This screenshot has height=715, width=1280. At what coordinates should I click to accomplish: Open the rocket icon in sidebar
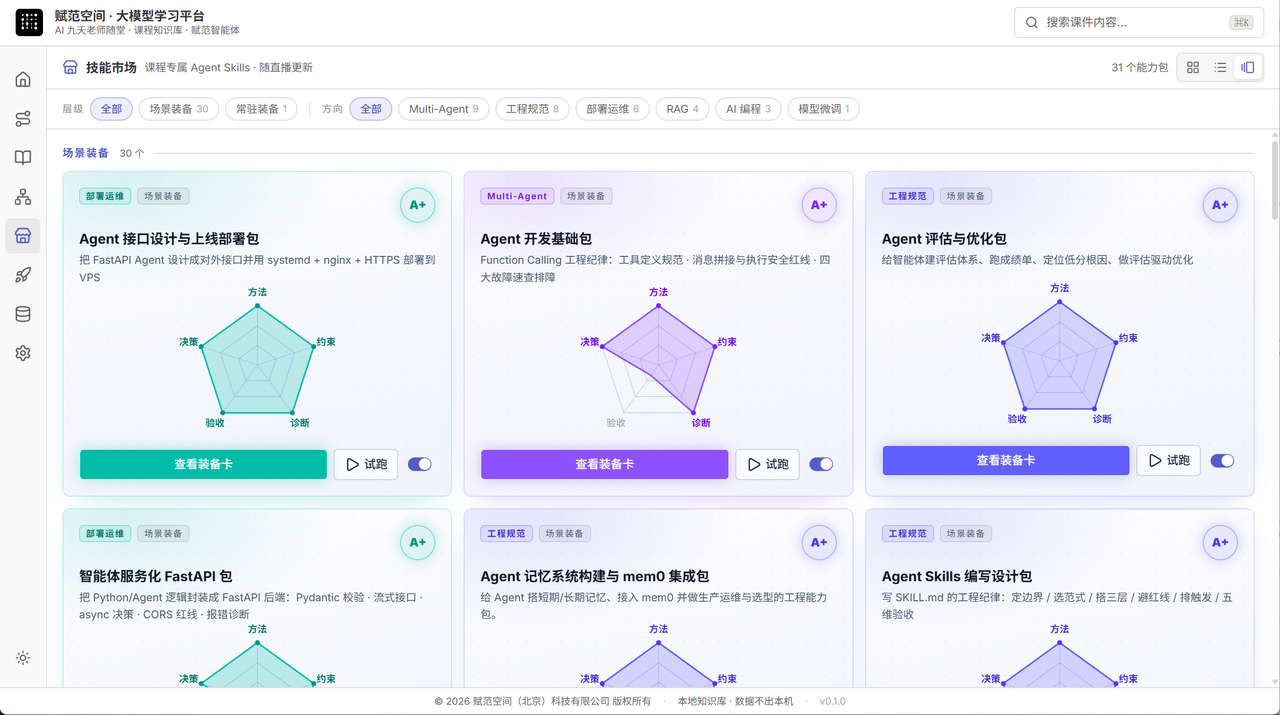[23, 275]
